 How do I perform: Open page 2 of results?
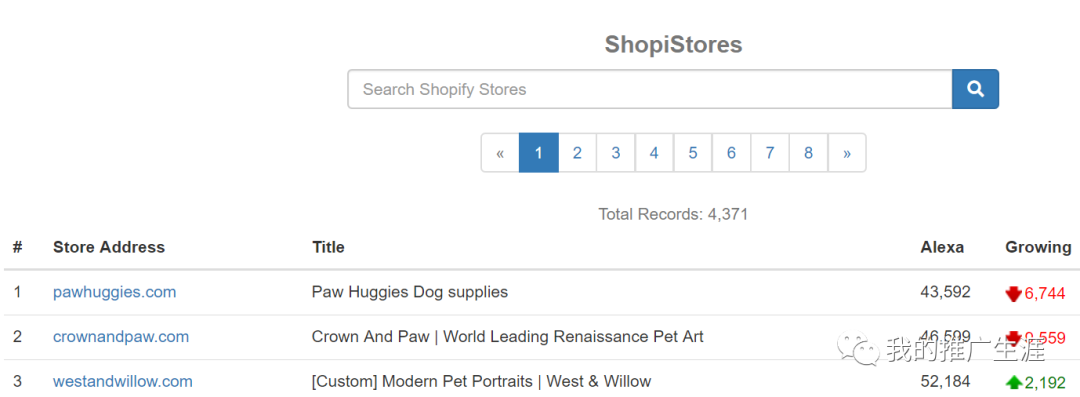coord(577,153)
